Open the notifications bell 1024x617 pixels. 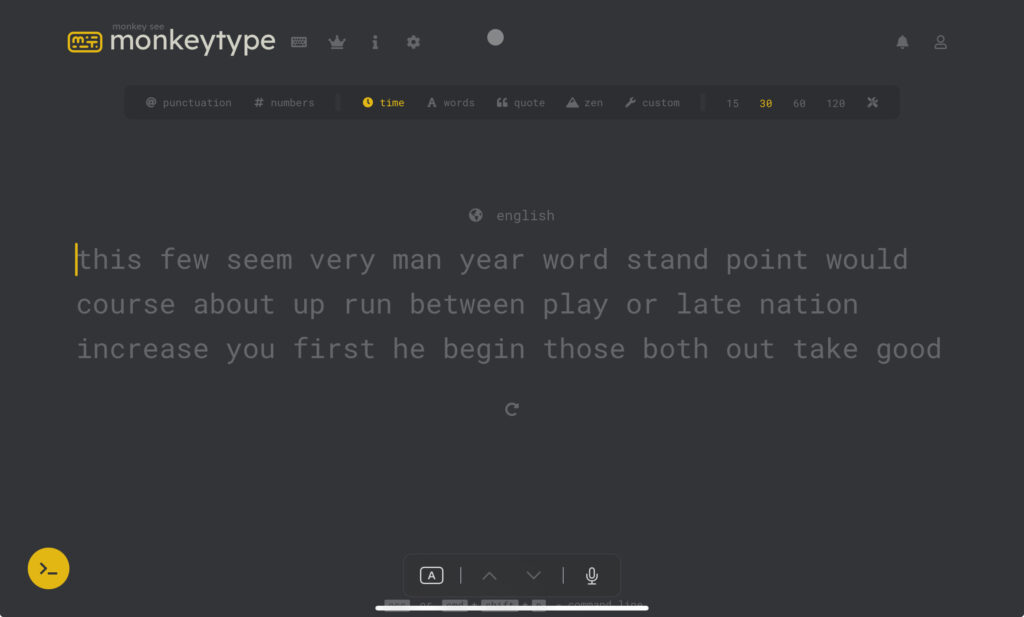[902, 42]
